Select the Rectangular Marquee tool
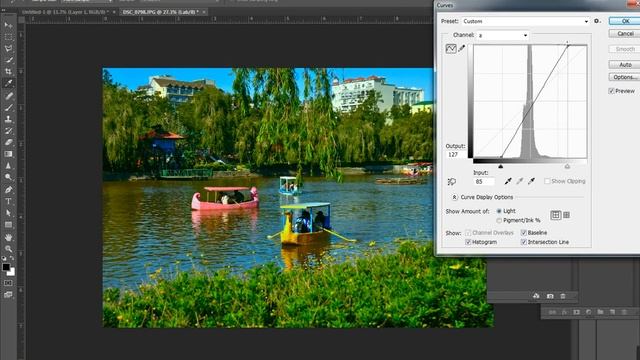Image resolution: width=640 pixels, height=360 pixels. coord(8,37)
